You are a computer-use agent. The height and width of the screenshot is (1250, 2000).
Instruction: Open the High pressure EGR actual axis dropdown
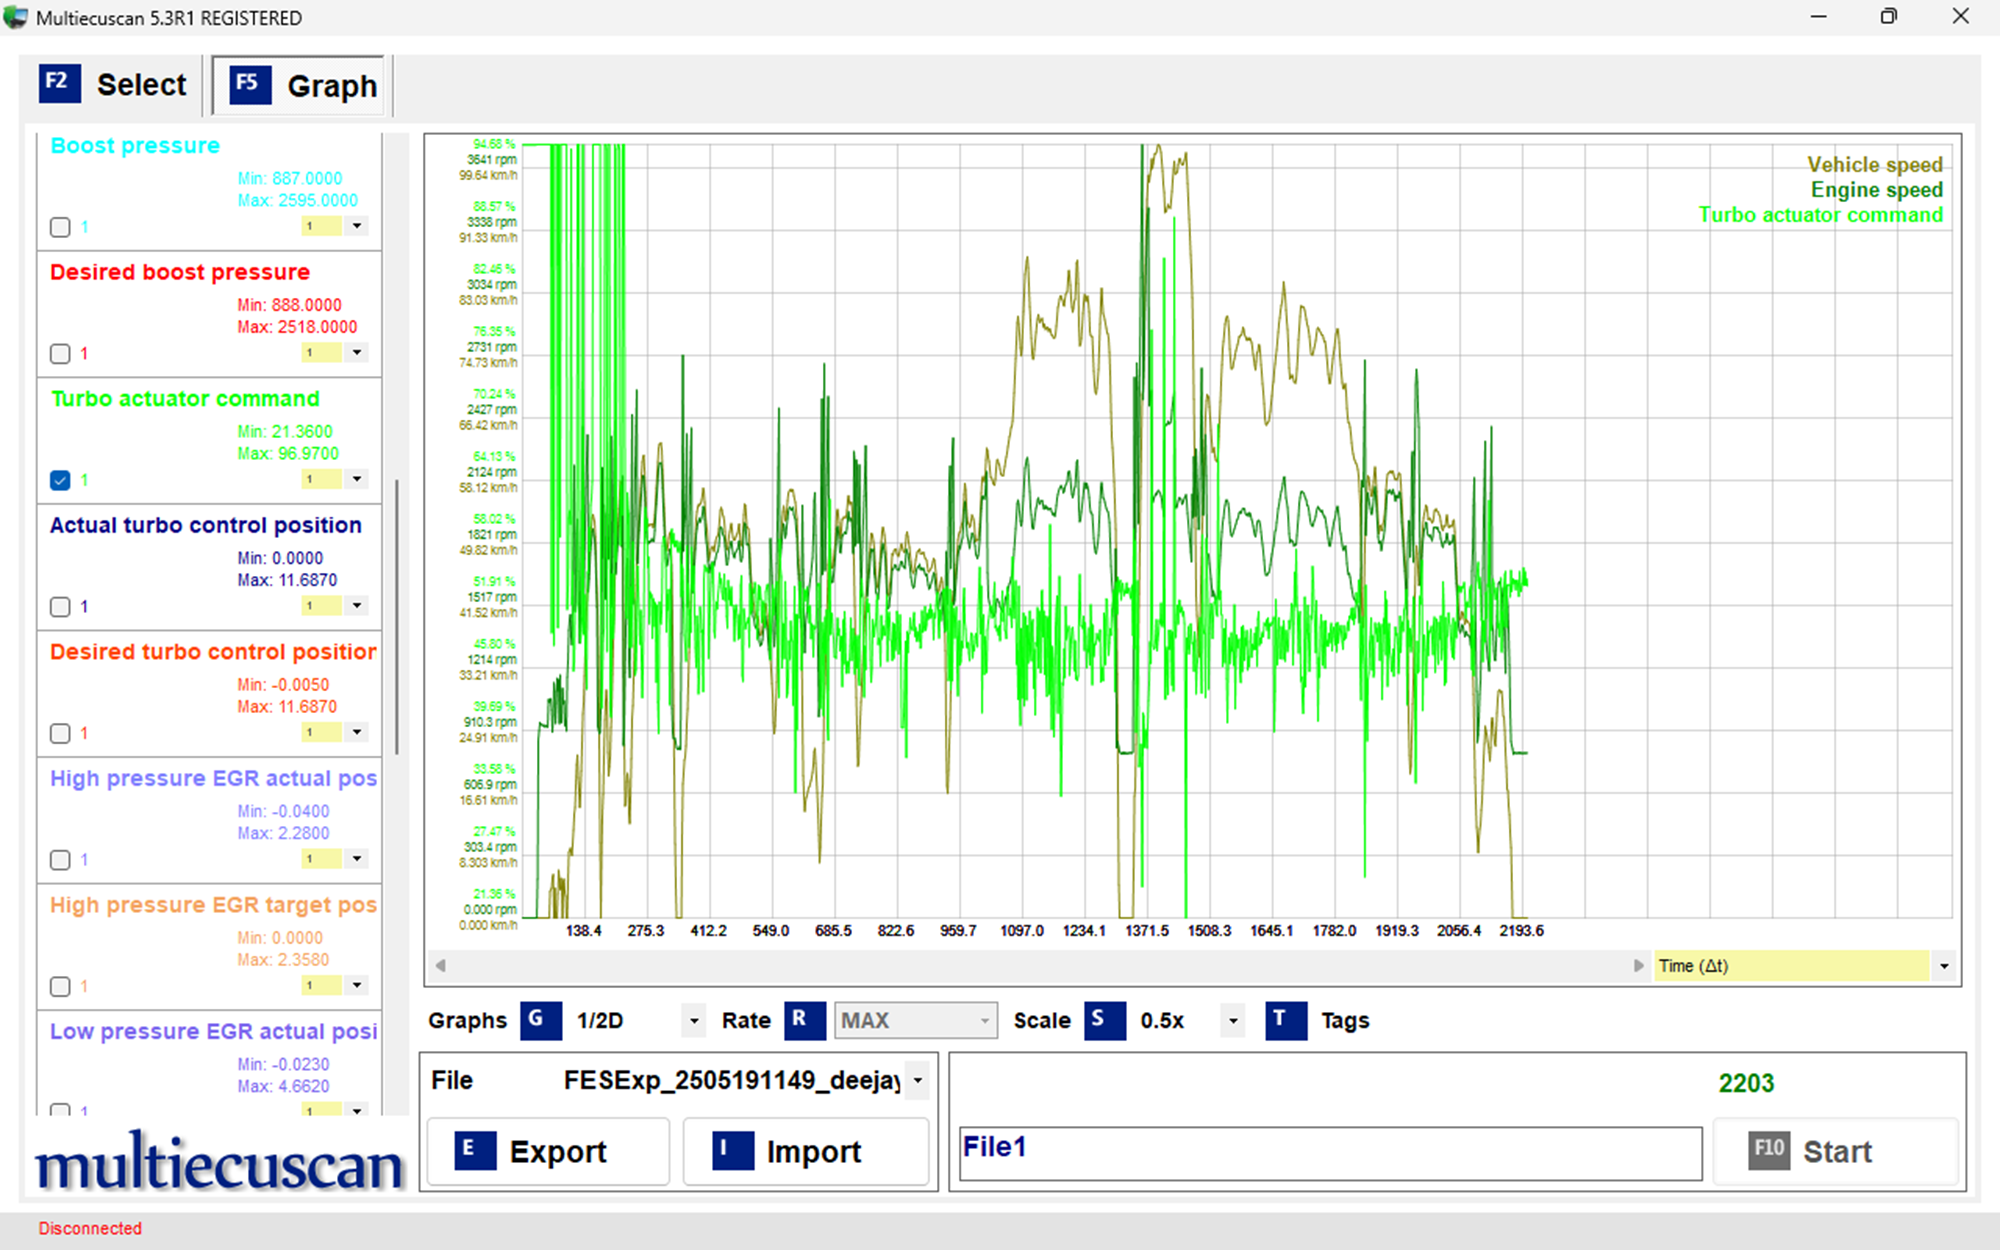357,858
